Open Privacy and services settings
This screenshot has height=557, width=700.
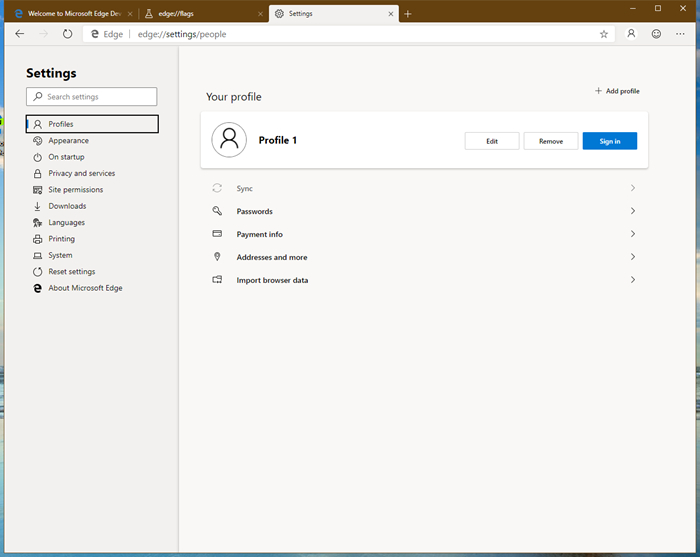[x=81, y=173]
